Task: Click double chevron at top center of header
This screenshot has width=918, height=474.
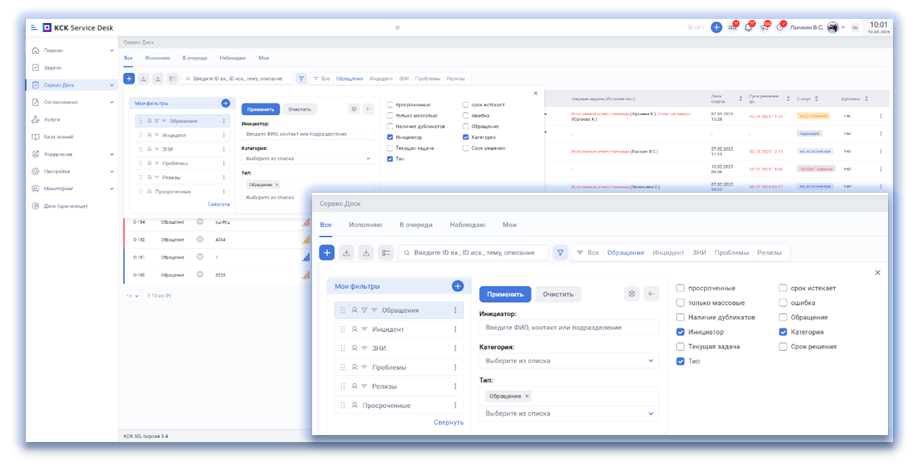Action: pyautogui.click(x=398, y=28)
